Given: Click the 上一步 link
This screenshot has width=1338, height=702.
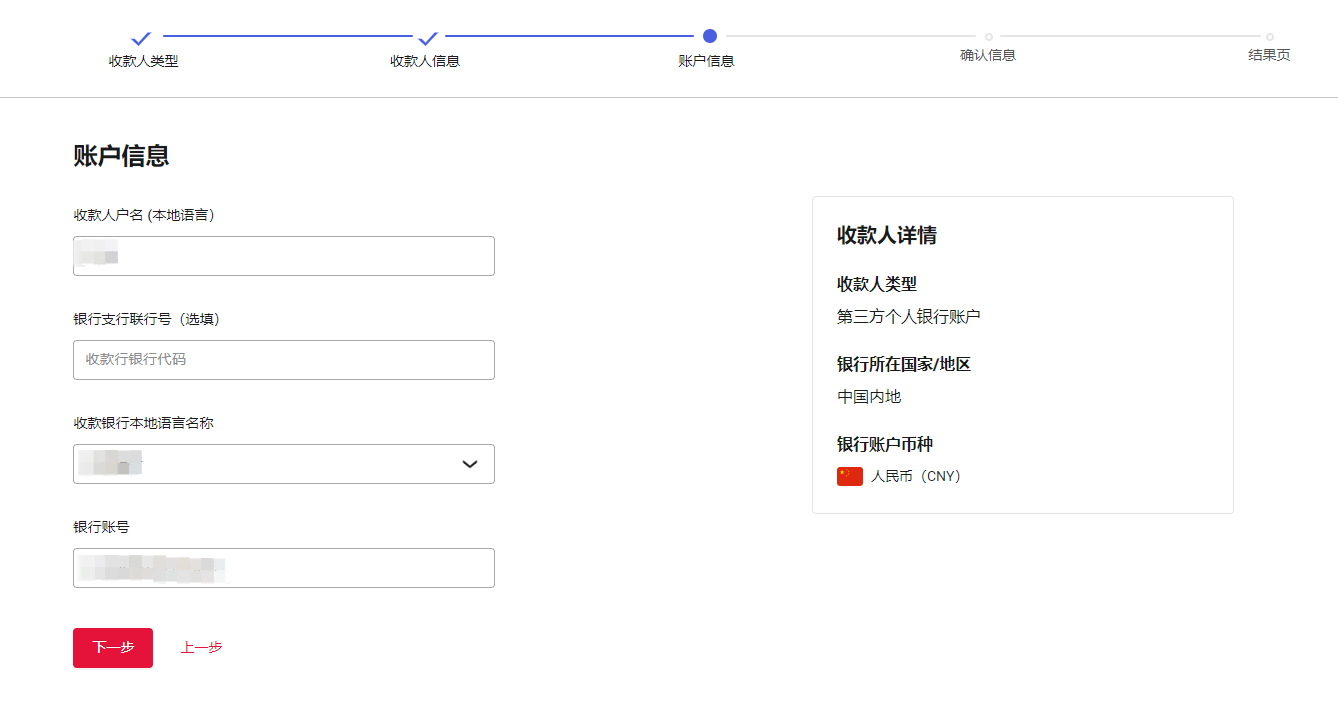Looking at the screenshot, I should [201, 647].
